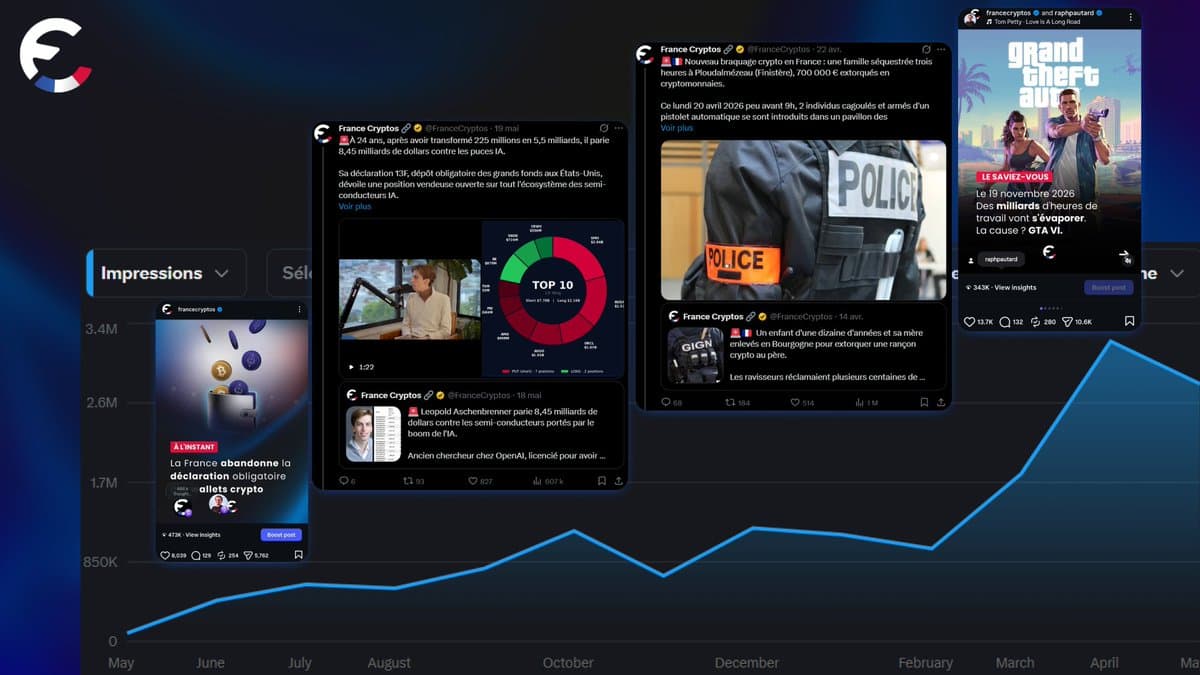Expand 'Voir plus' on the 22 avr. tweet
1200x675 pixels.
677,128
